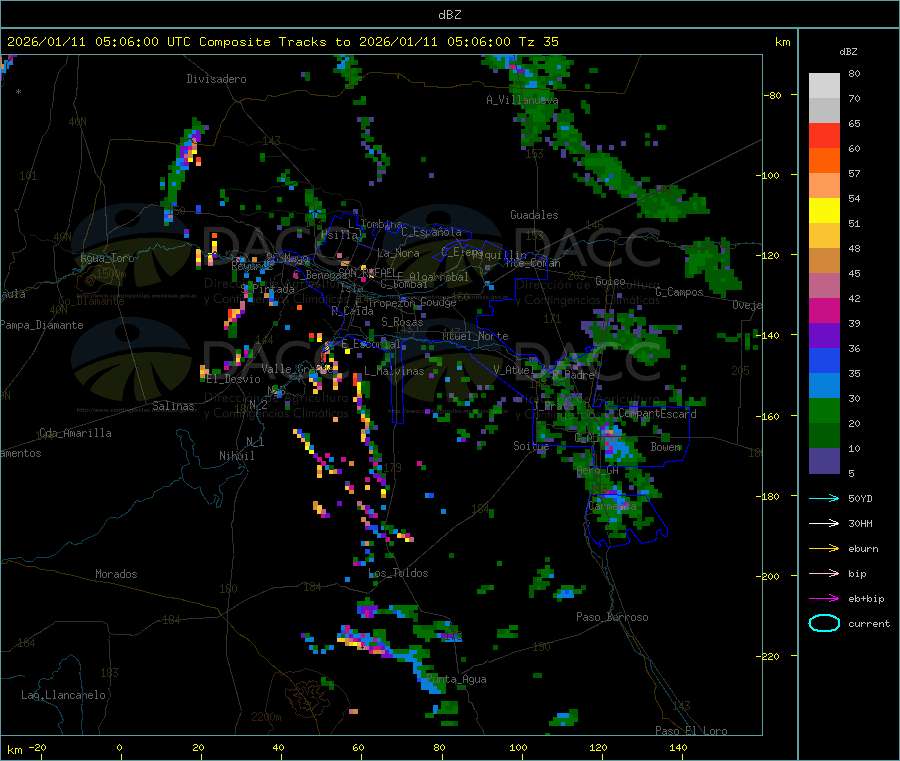Click the pink bip arrow in legend
The width and height of the screenshot is (900, 761).
pos(824,573)
